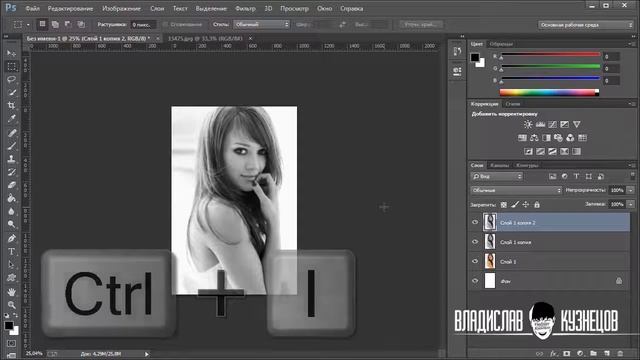Add an Exposure adjustment

click(564, 124)
